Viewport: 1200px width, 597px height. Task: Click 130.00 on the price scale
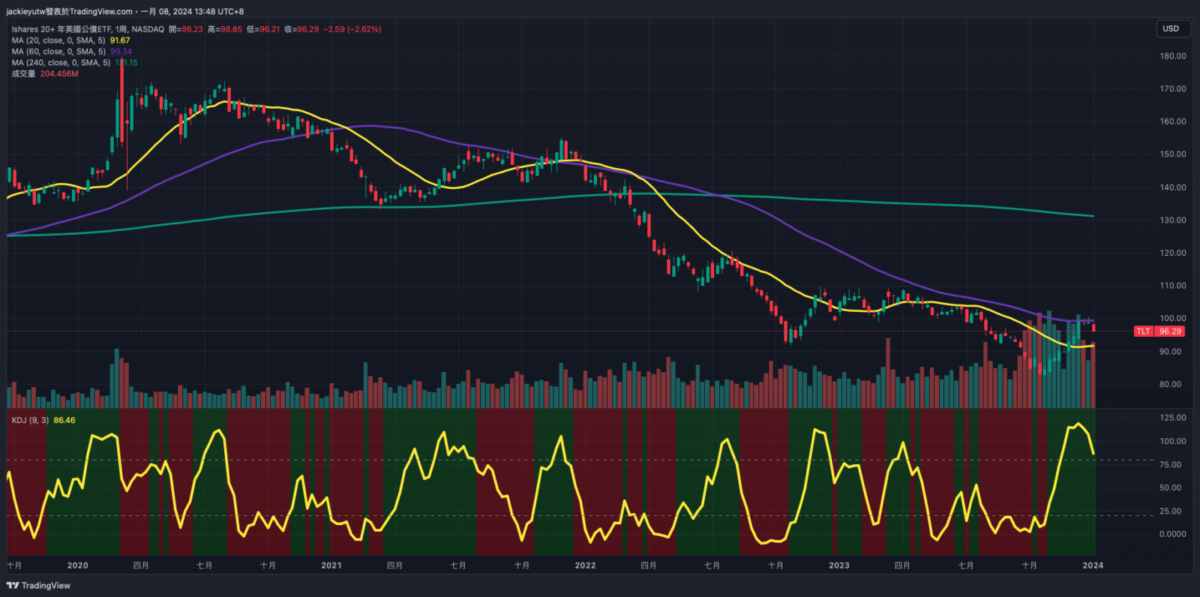pyautogui.click(x=1172, y=220)
